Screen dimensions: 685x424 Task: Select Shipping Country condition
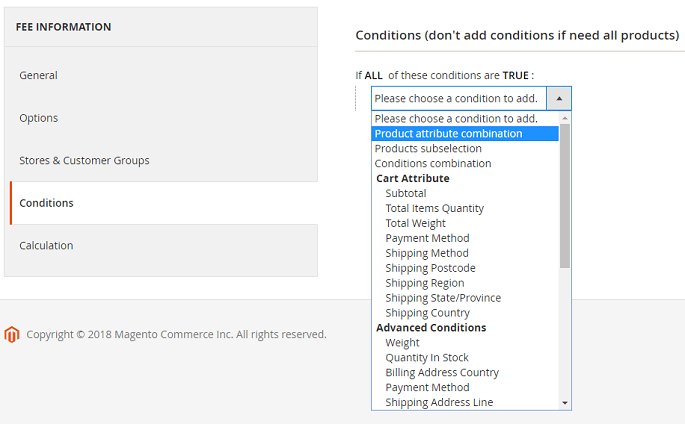click(427, 312)
